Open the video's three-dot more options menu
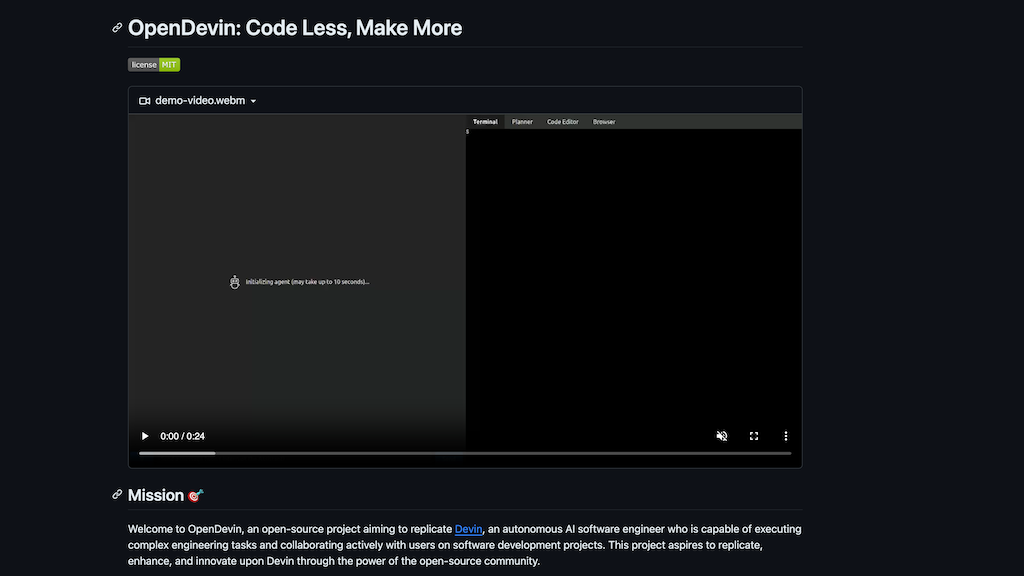Image resolution: width=1024 pixels, height=576 pixels. [786, 436]
